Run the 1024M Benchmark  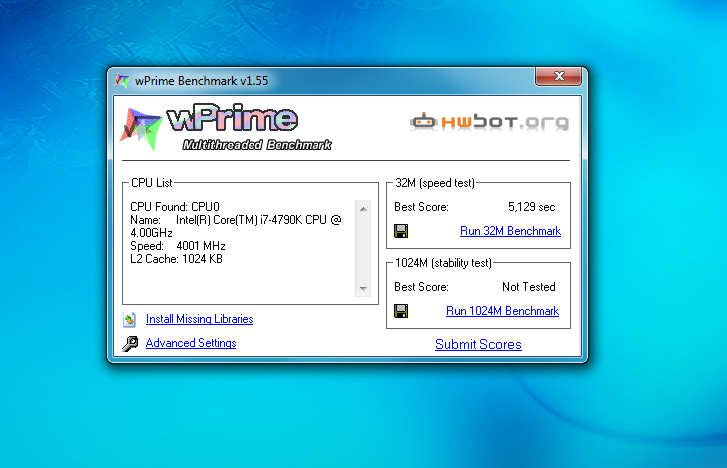click(502, 311)
